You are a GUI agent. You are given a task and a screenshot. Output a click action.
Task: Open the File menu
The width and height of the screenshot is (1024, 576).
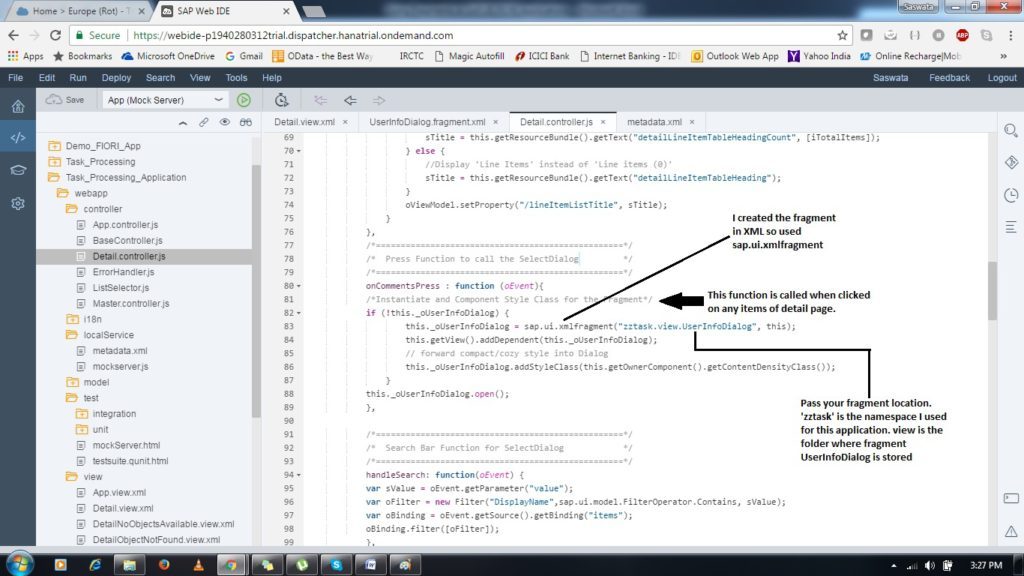click(15, 78)
